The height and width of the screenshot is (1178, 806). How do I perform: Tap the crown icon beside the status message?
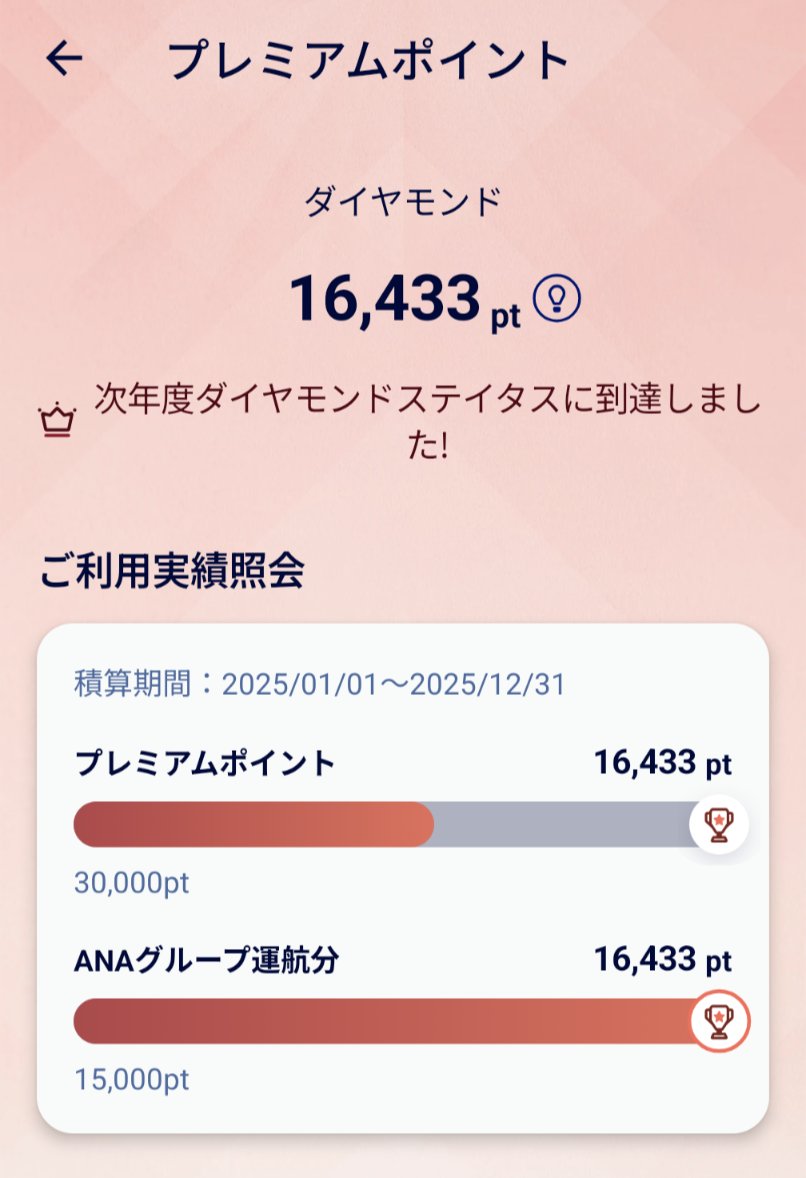58,421
